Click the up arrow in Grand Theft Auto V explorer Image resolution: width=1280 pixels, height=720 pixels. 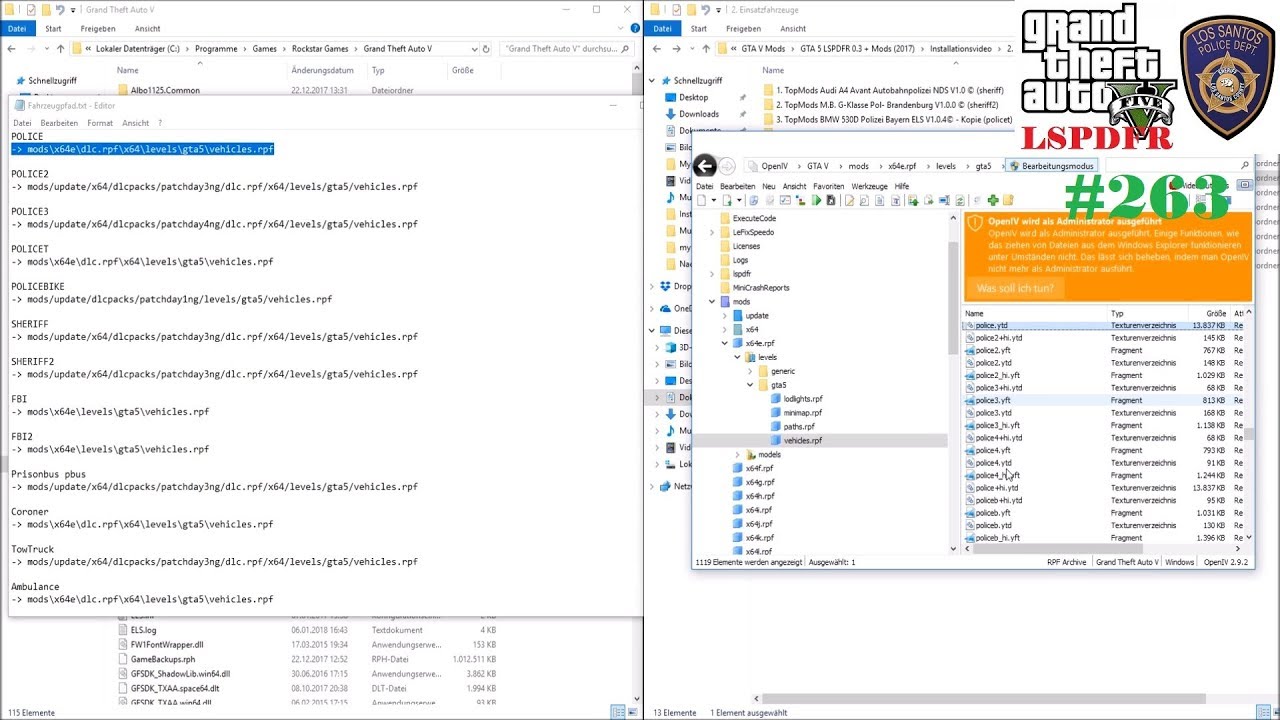pyautogui.click(x=60, y=48)
